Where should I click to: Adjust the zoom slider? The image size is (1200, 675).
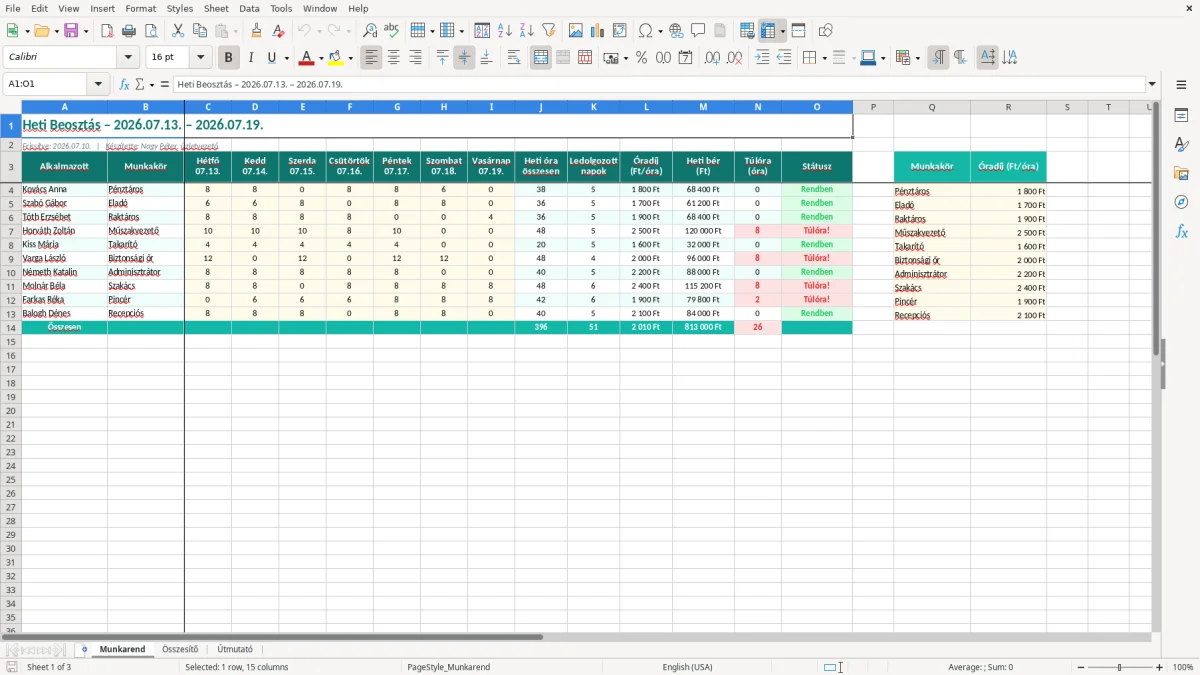pos(1119,667)
